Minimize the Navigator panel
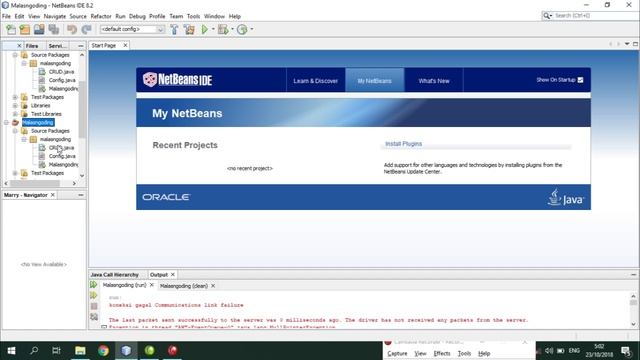The image size is (640, 360). point(80,195)
